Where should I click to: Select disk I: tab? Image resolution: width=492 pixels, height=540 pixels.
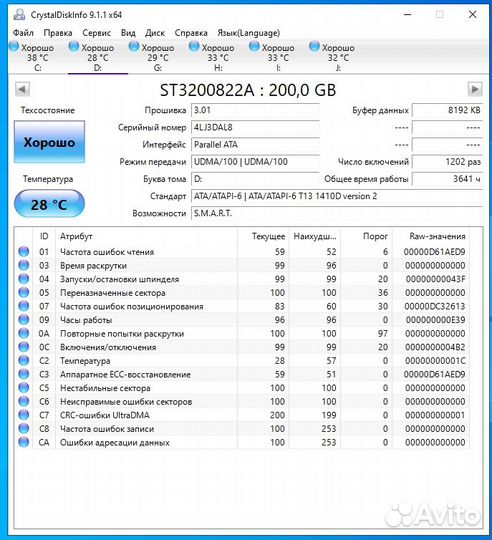[x=278, y=57]
